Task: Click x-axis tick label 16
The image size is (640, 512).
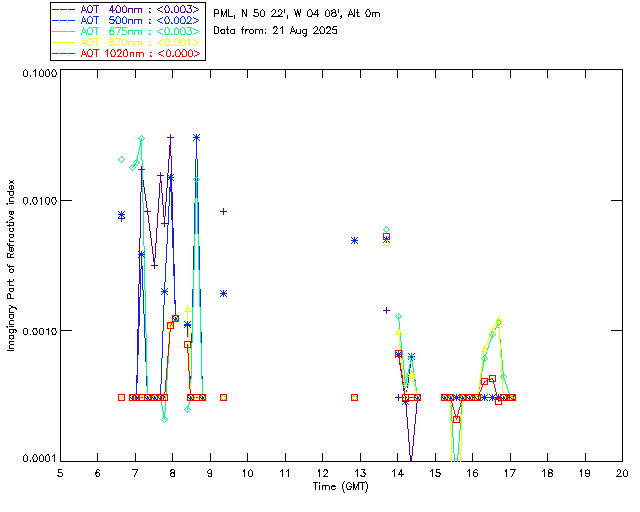Action: tap(472, 473)
